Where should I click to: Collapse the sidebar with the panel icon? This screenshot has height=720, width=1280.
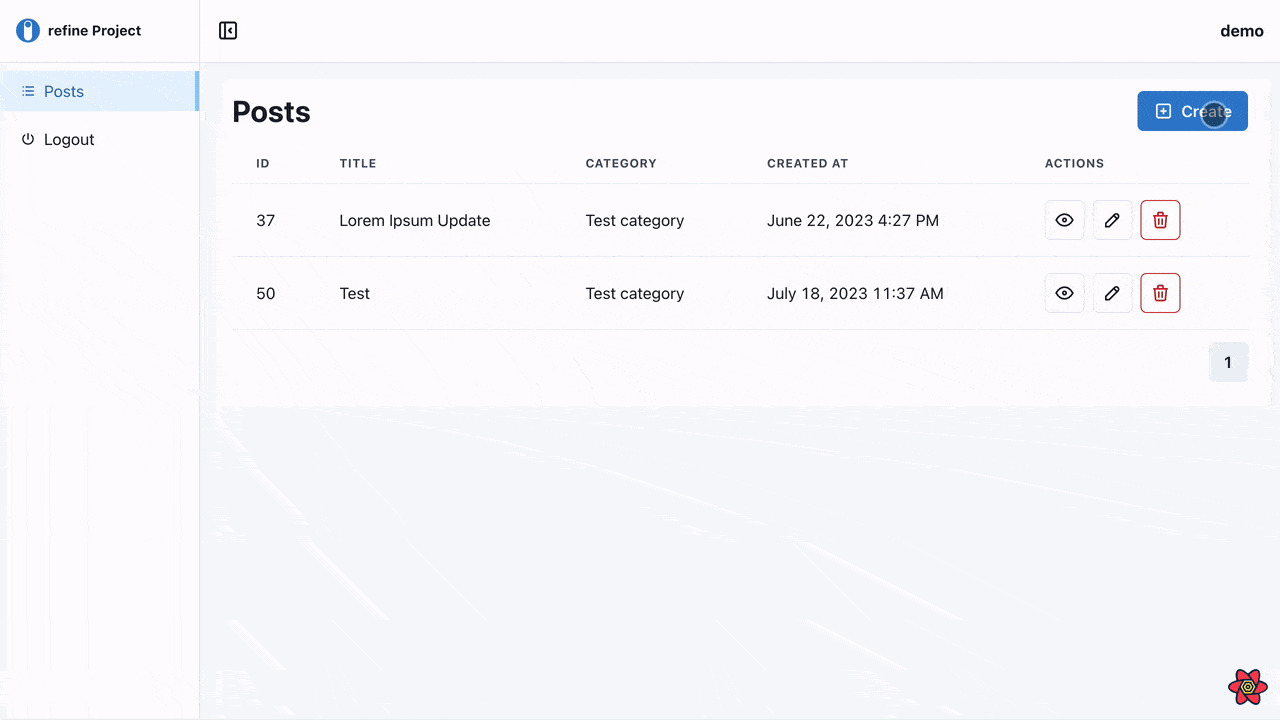pyautogui.click(x=228, y=31)
